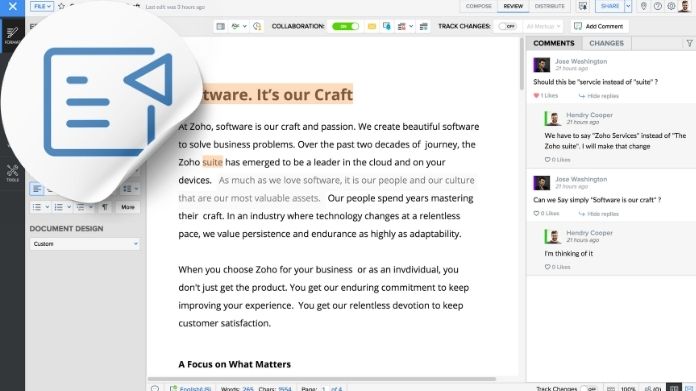Click the comments filter funnel icon

pos(689,43)
